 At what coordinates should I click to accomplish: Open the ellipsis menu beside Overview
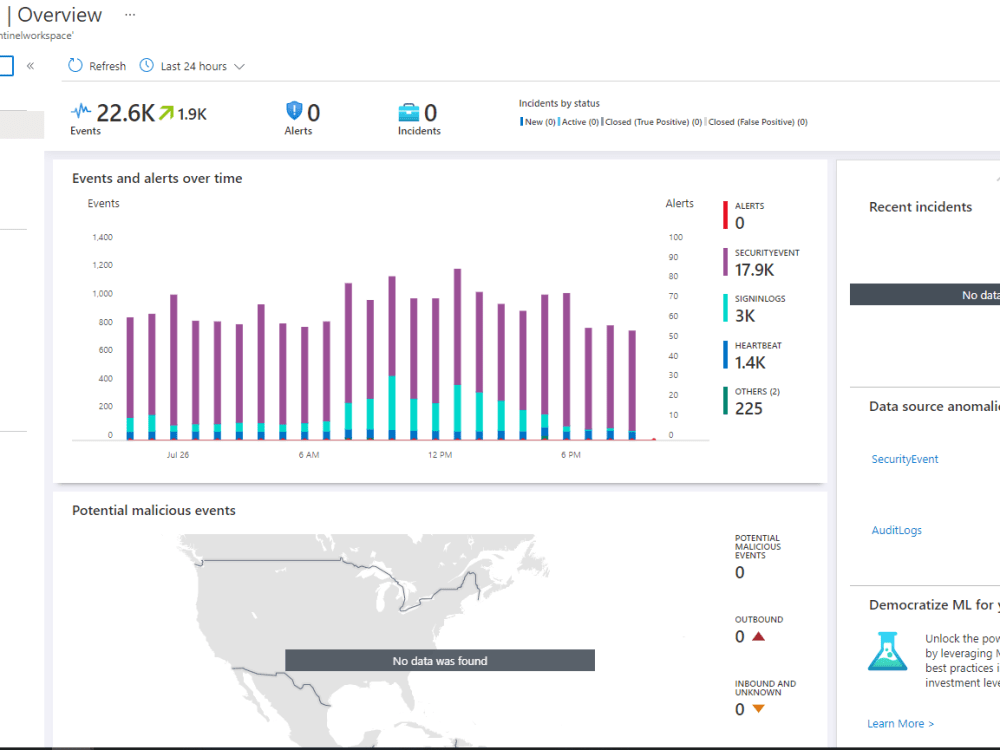[129, 15]
